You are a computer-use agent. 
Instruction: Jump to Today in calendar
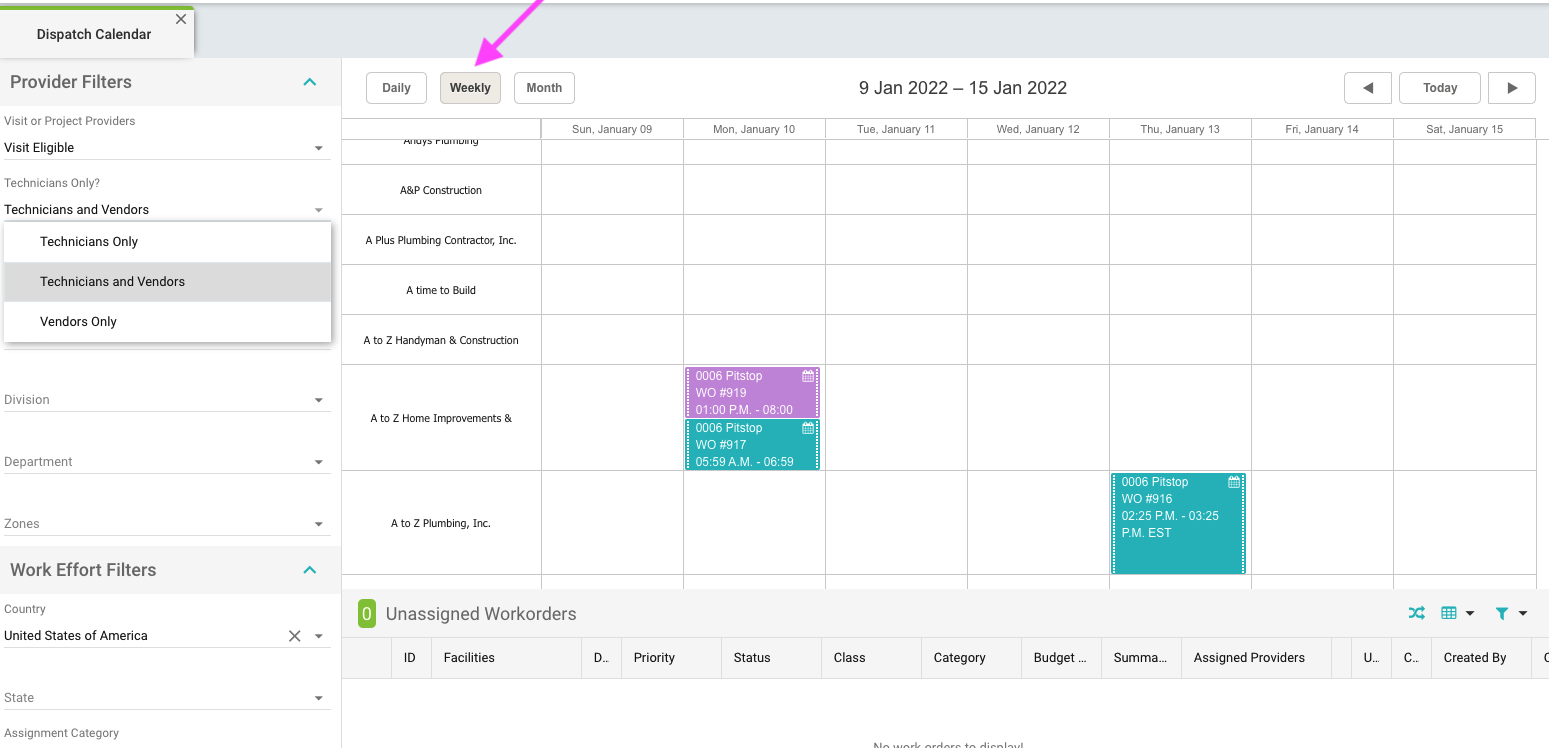[x=1439, y=88]
